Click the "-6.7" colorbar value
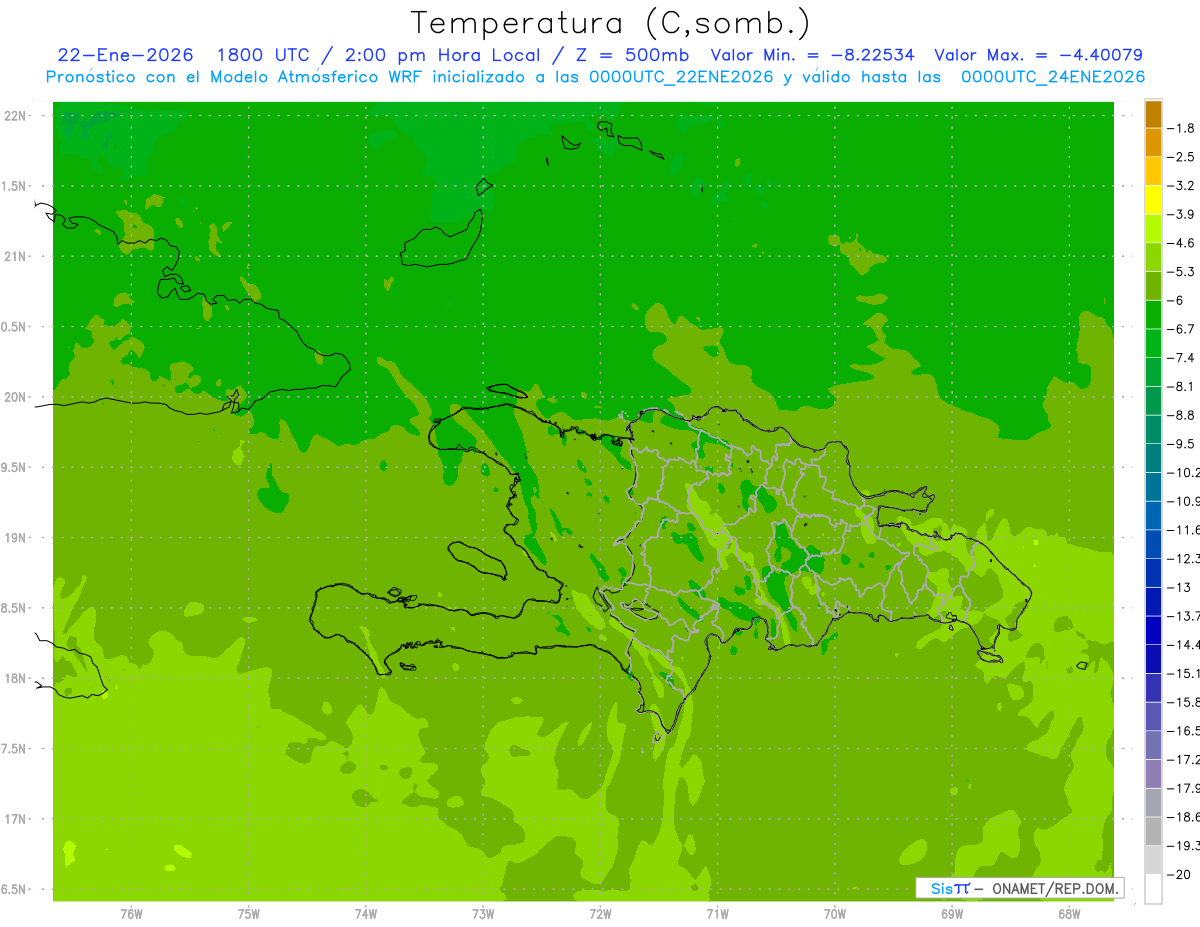This screenshot has height=927, width=1200. click(1182, 329)
